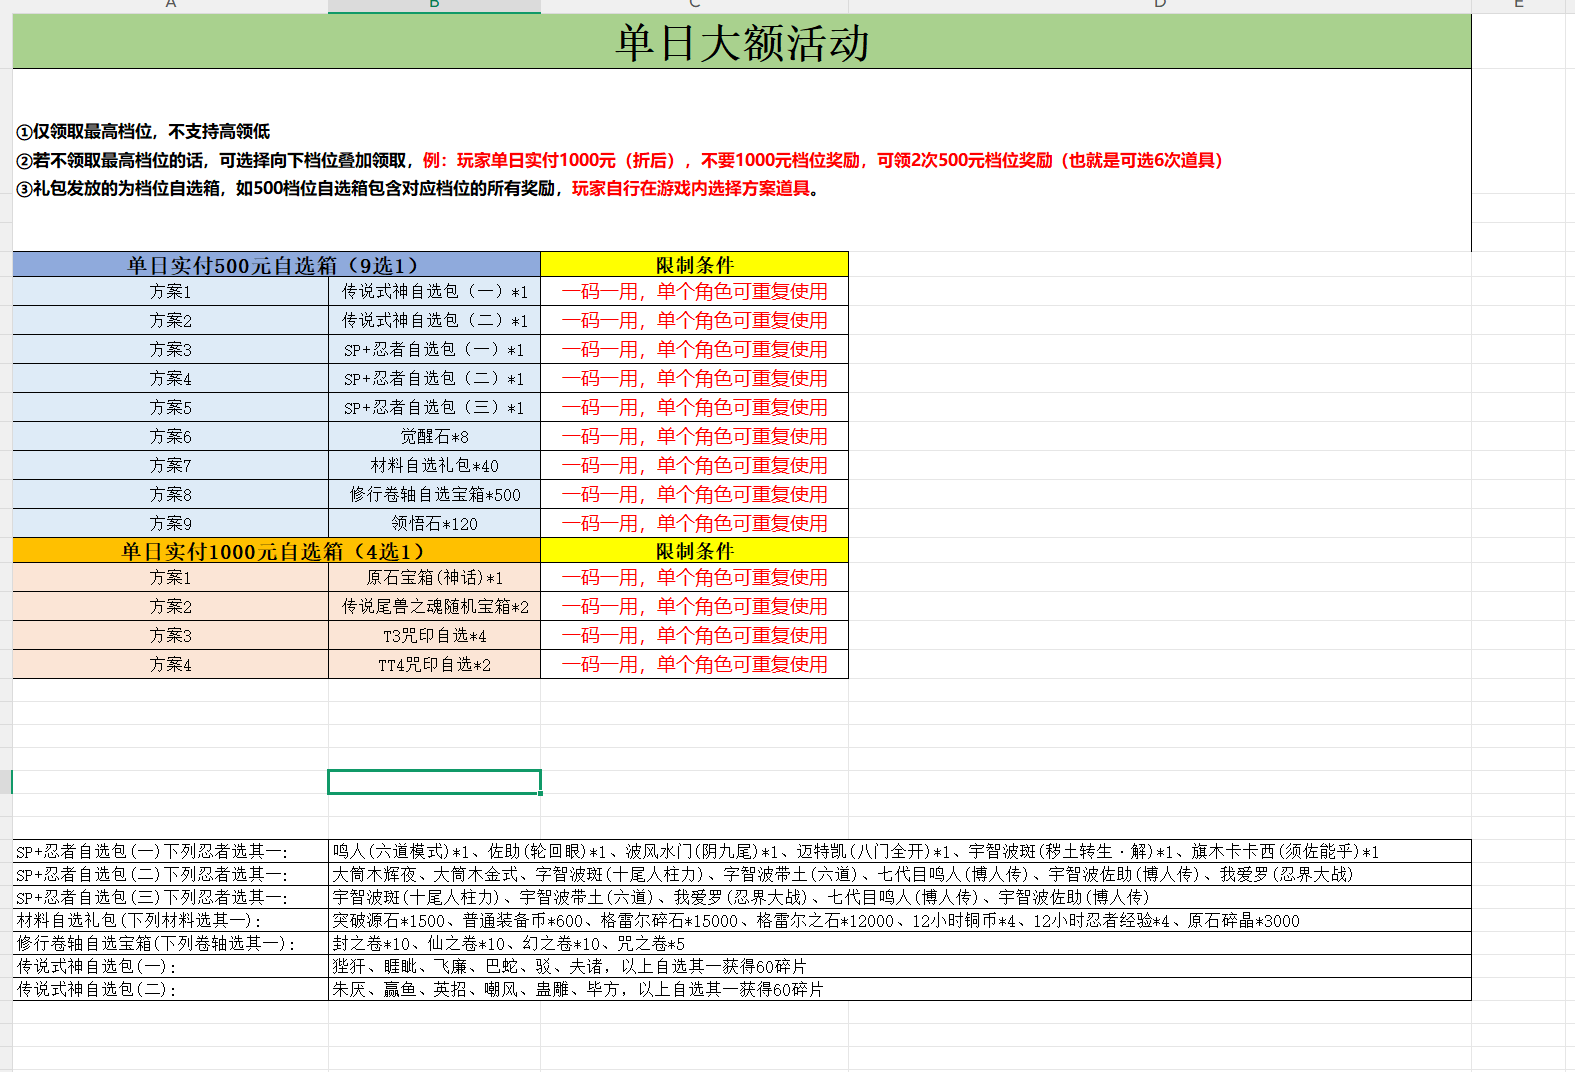
Task: Click rule text ①仅领取最高档位
Action: [x=143, y=132]
